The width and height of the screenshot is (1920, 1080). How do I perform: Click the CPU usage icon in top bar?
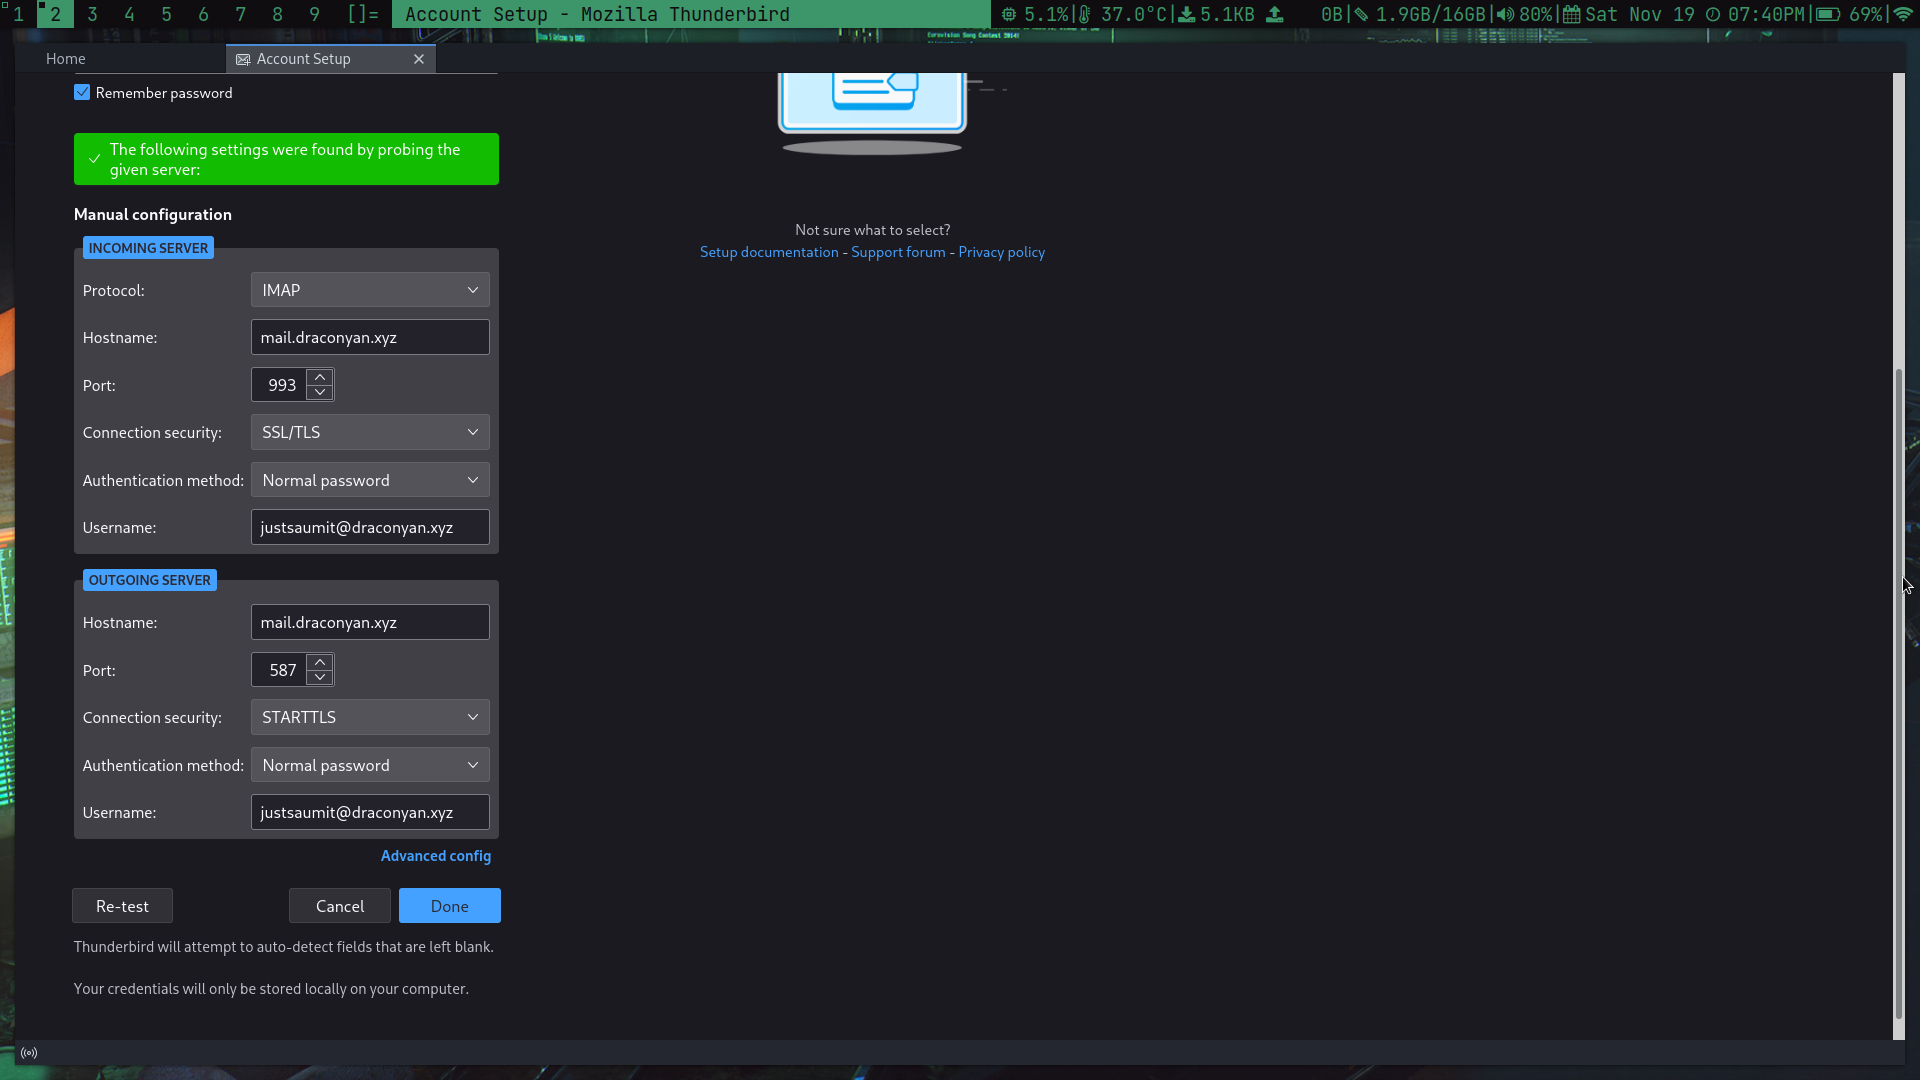click(1009, 15)
